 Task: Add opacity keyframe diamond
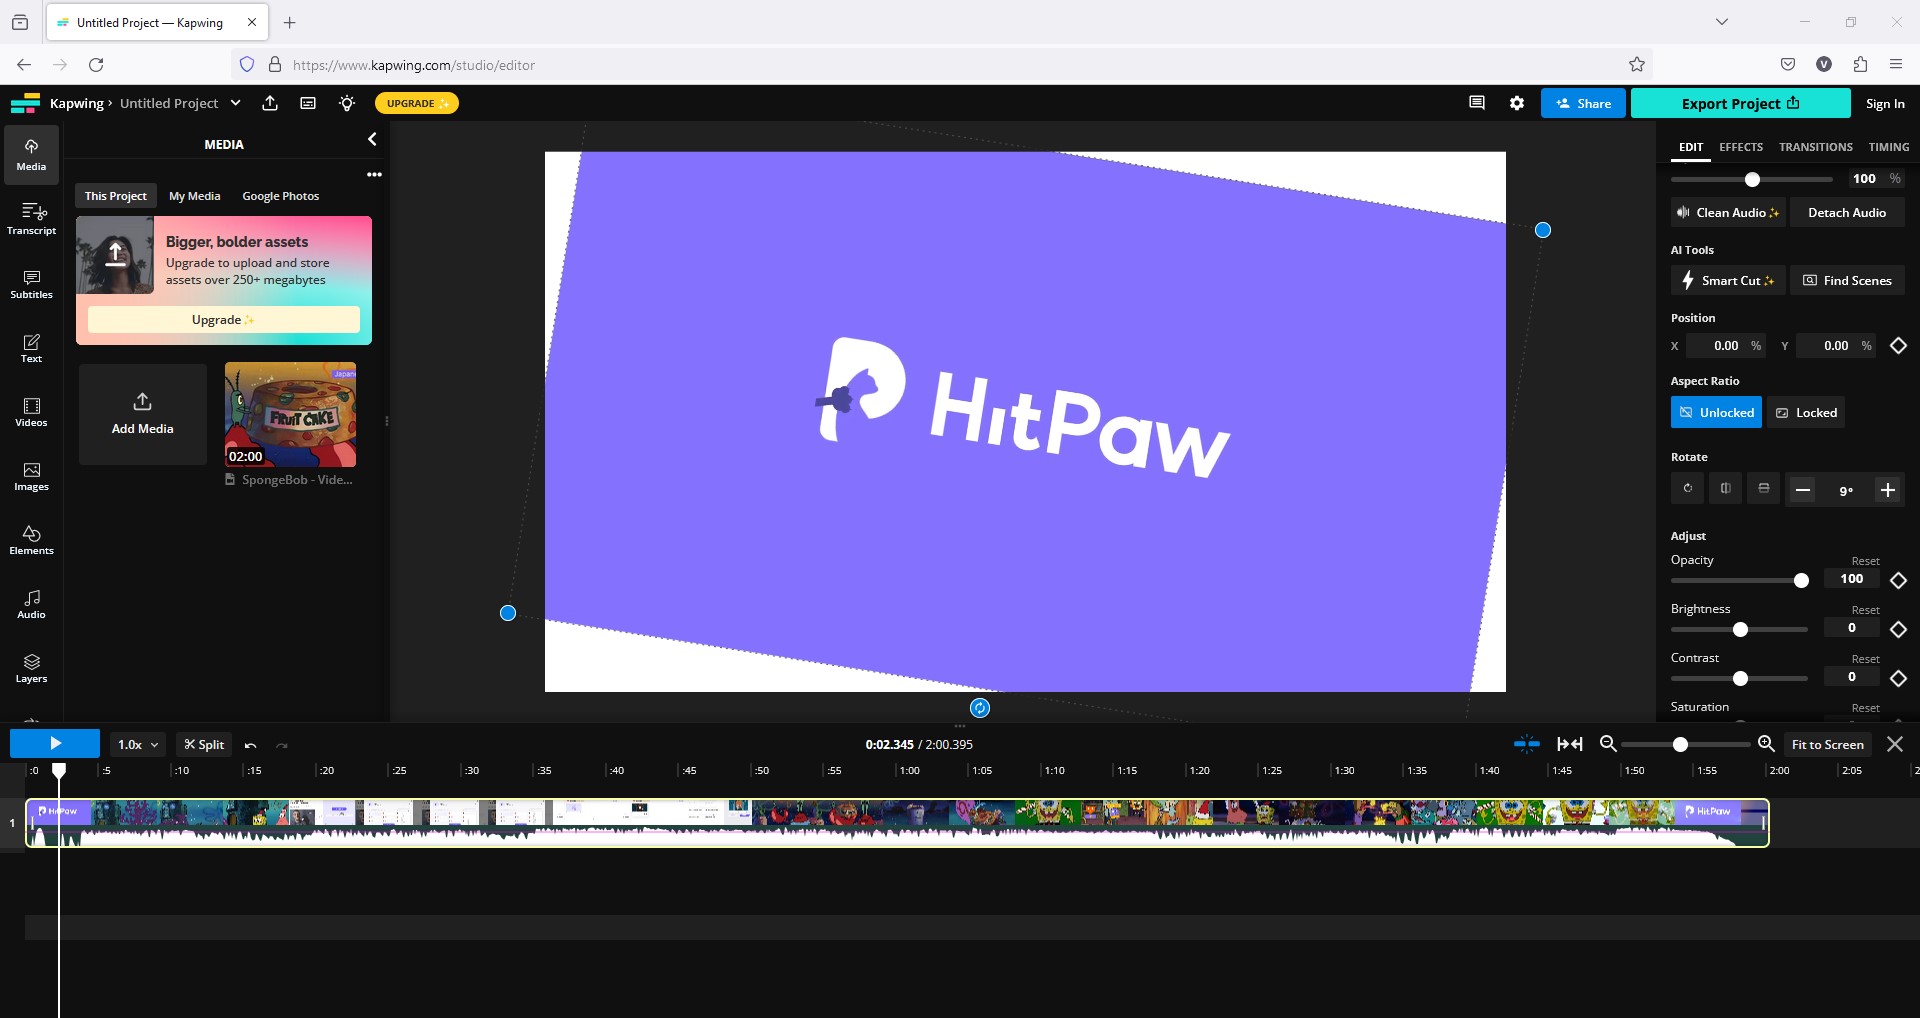pyautogui.click(x=1898, y=580)
